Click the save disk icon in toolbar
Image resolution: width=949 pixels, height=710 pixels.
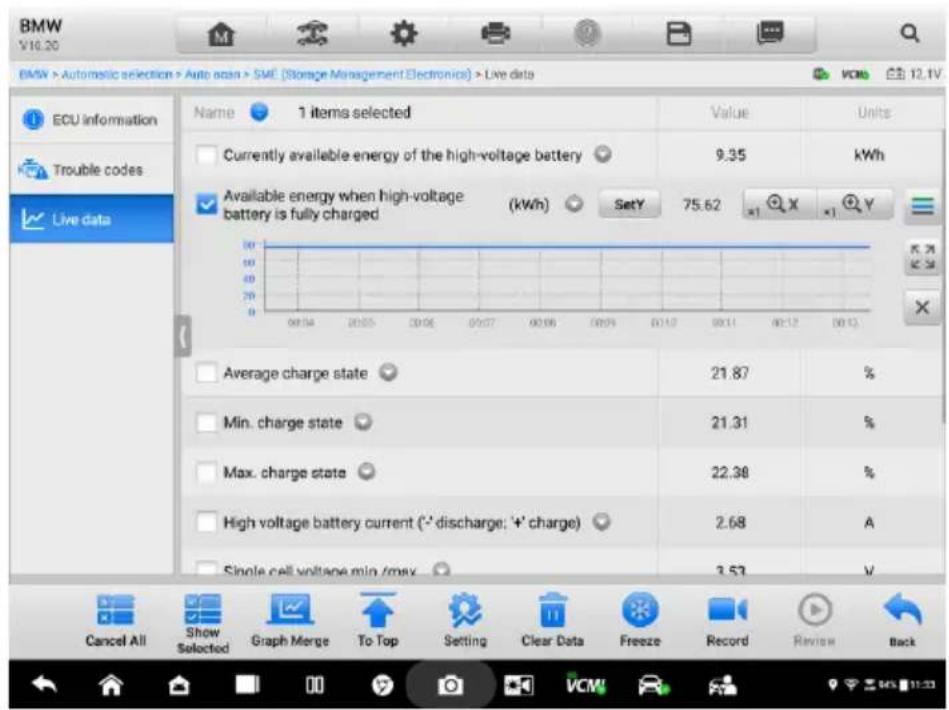point(678,33)
